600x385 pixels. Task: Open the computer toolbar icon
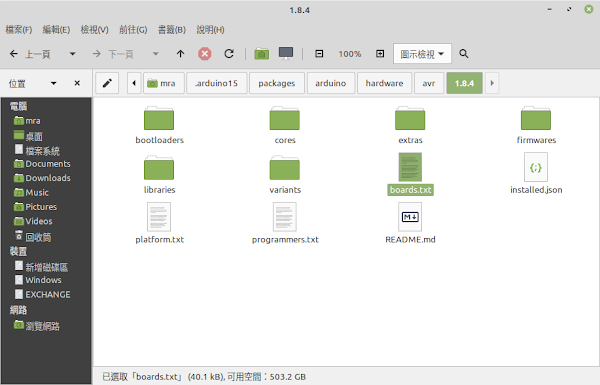[286, 54]
